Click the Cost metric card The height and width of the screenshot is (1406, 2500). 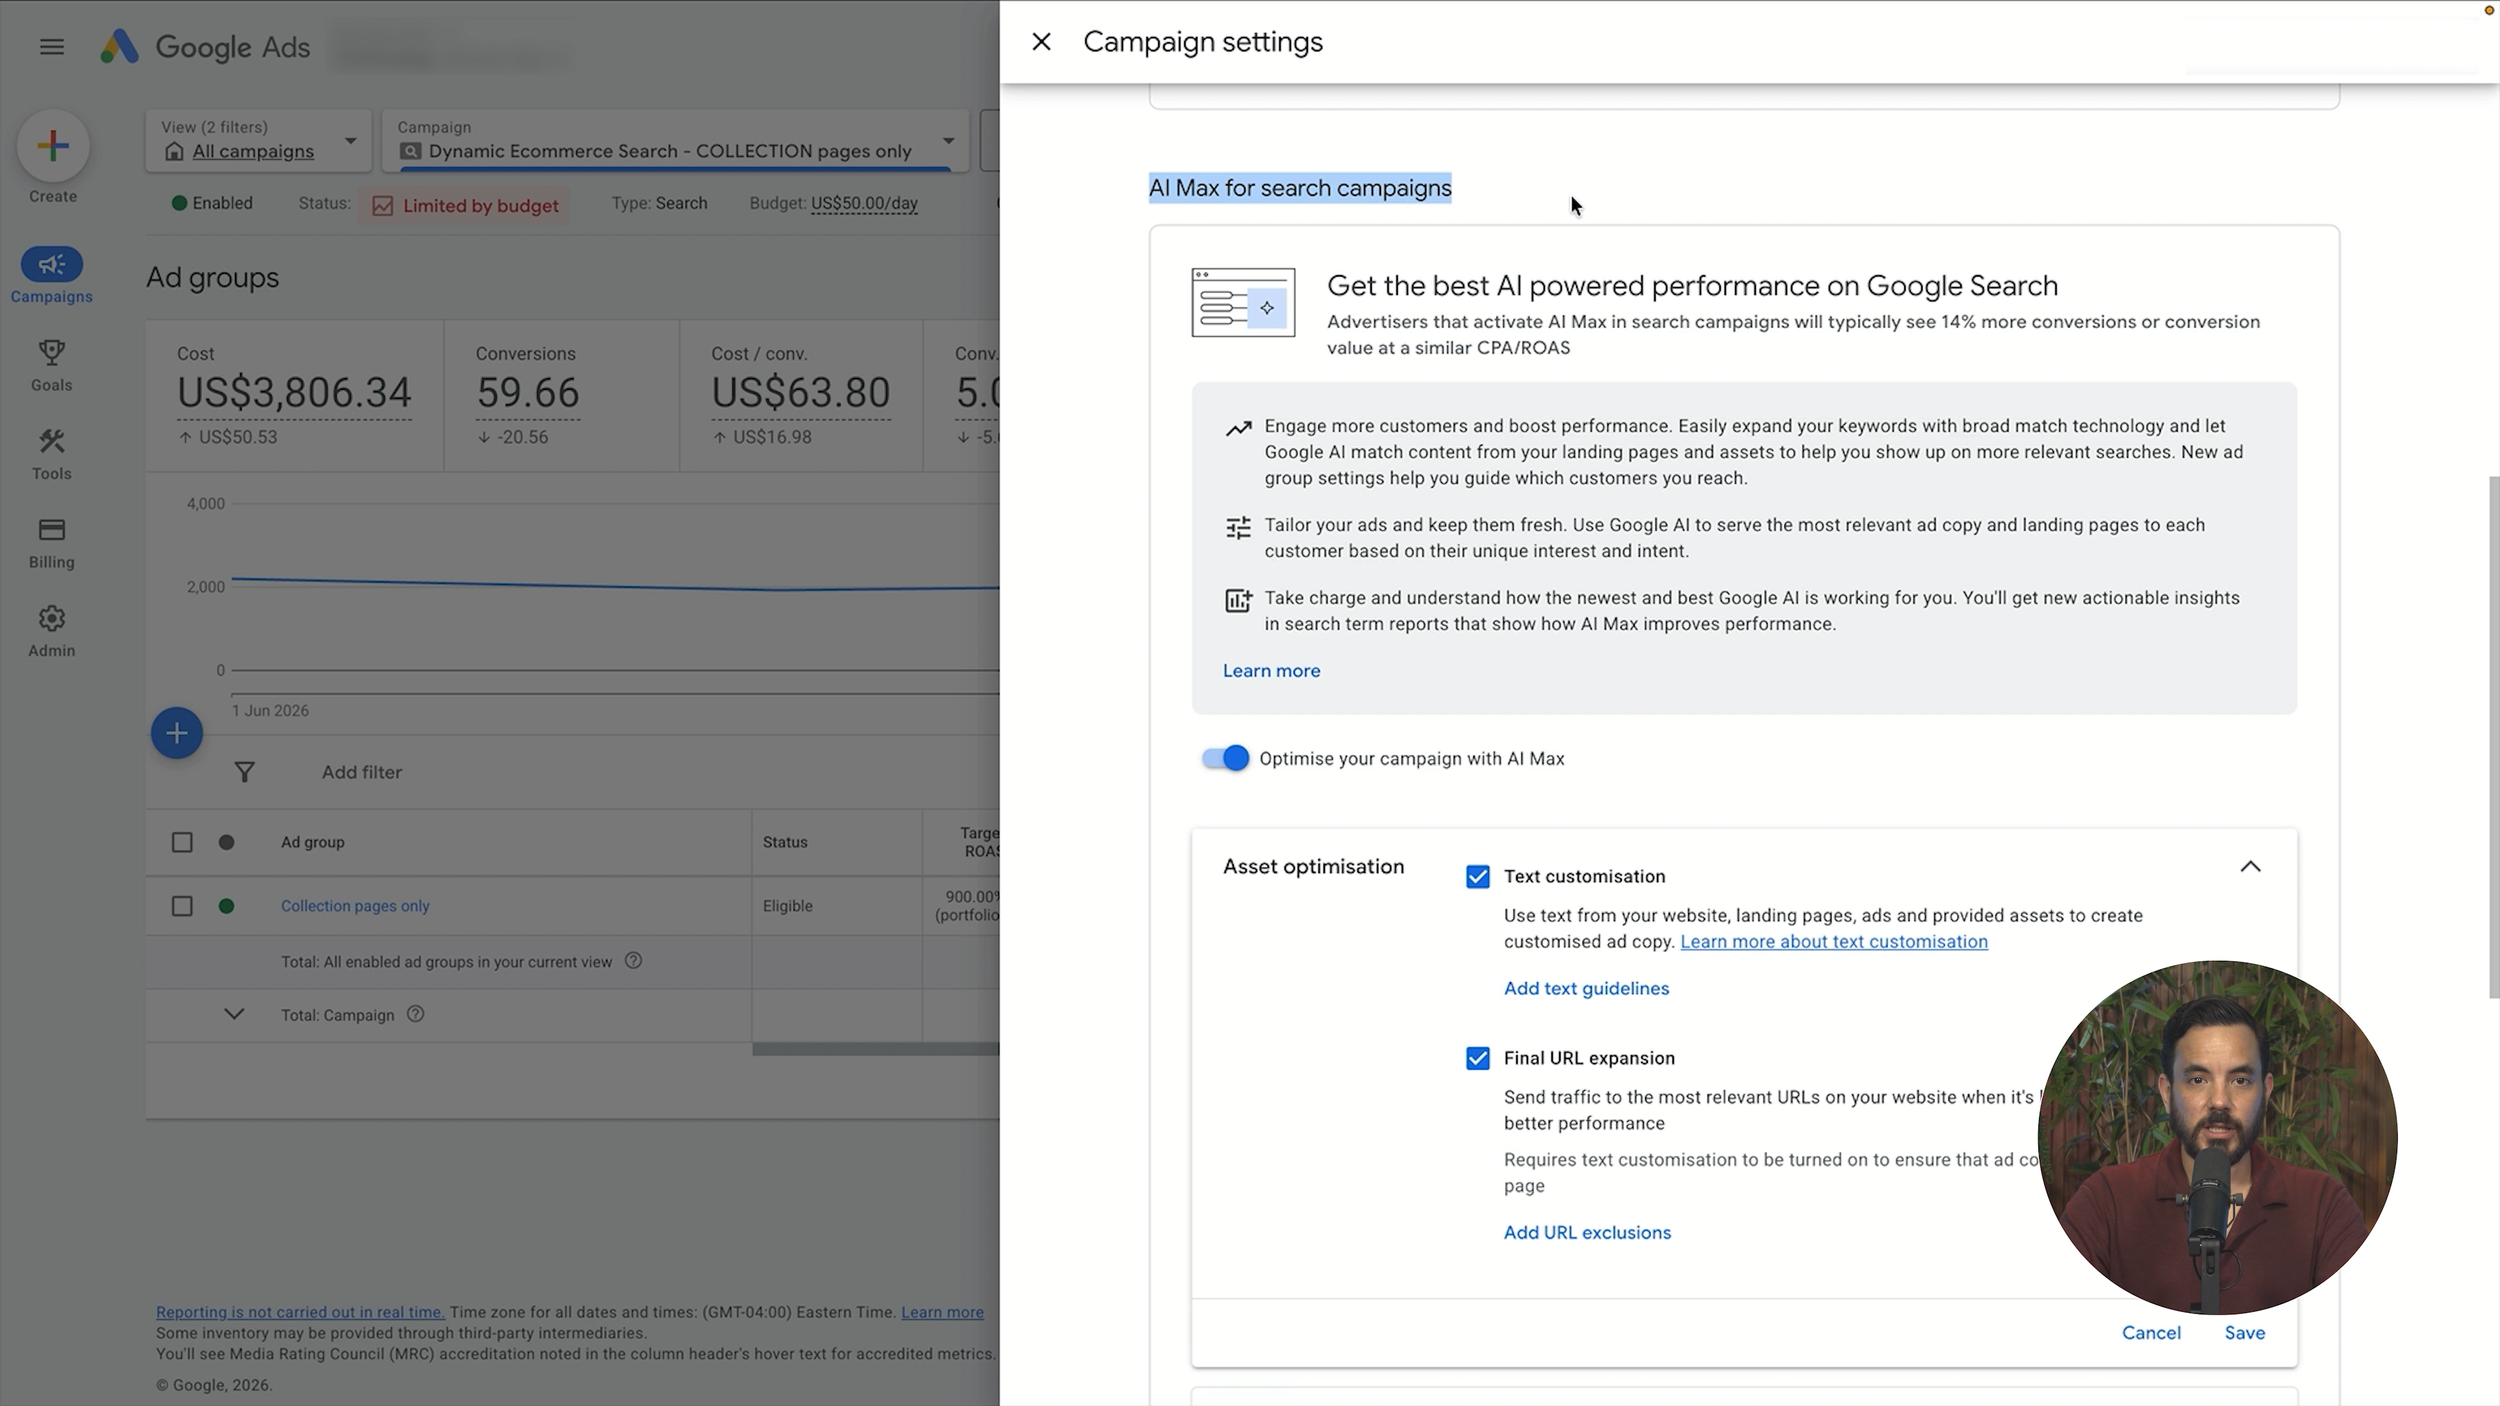pyautogui.click(x=294, y=396)
